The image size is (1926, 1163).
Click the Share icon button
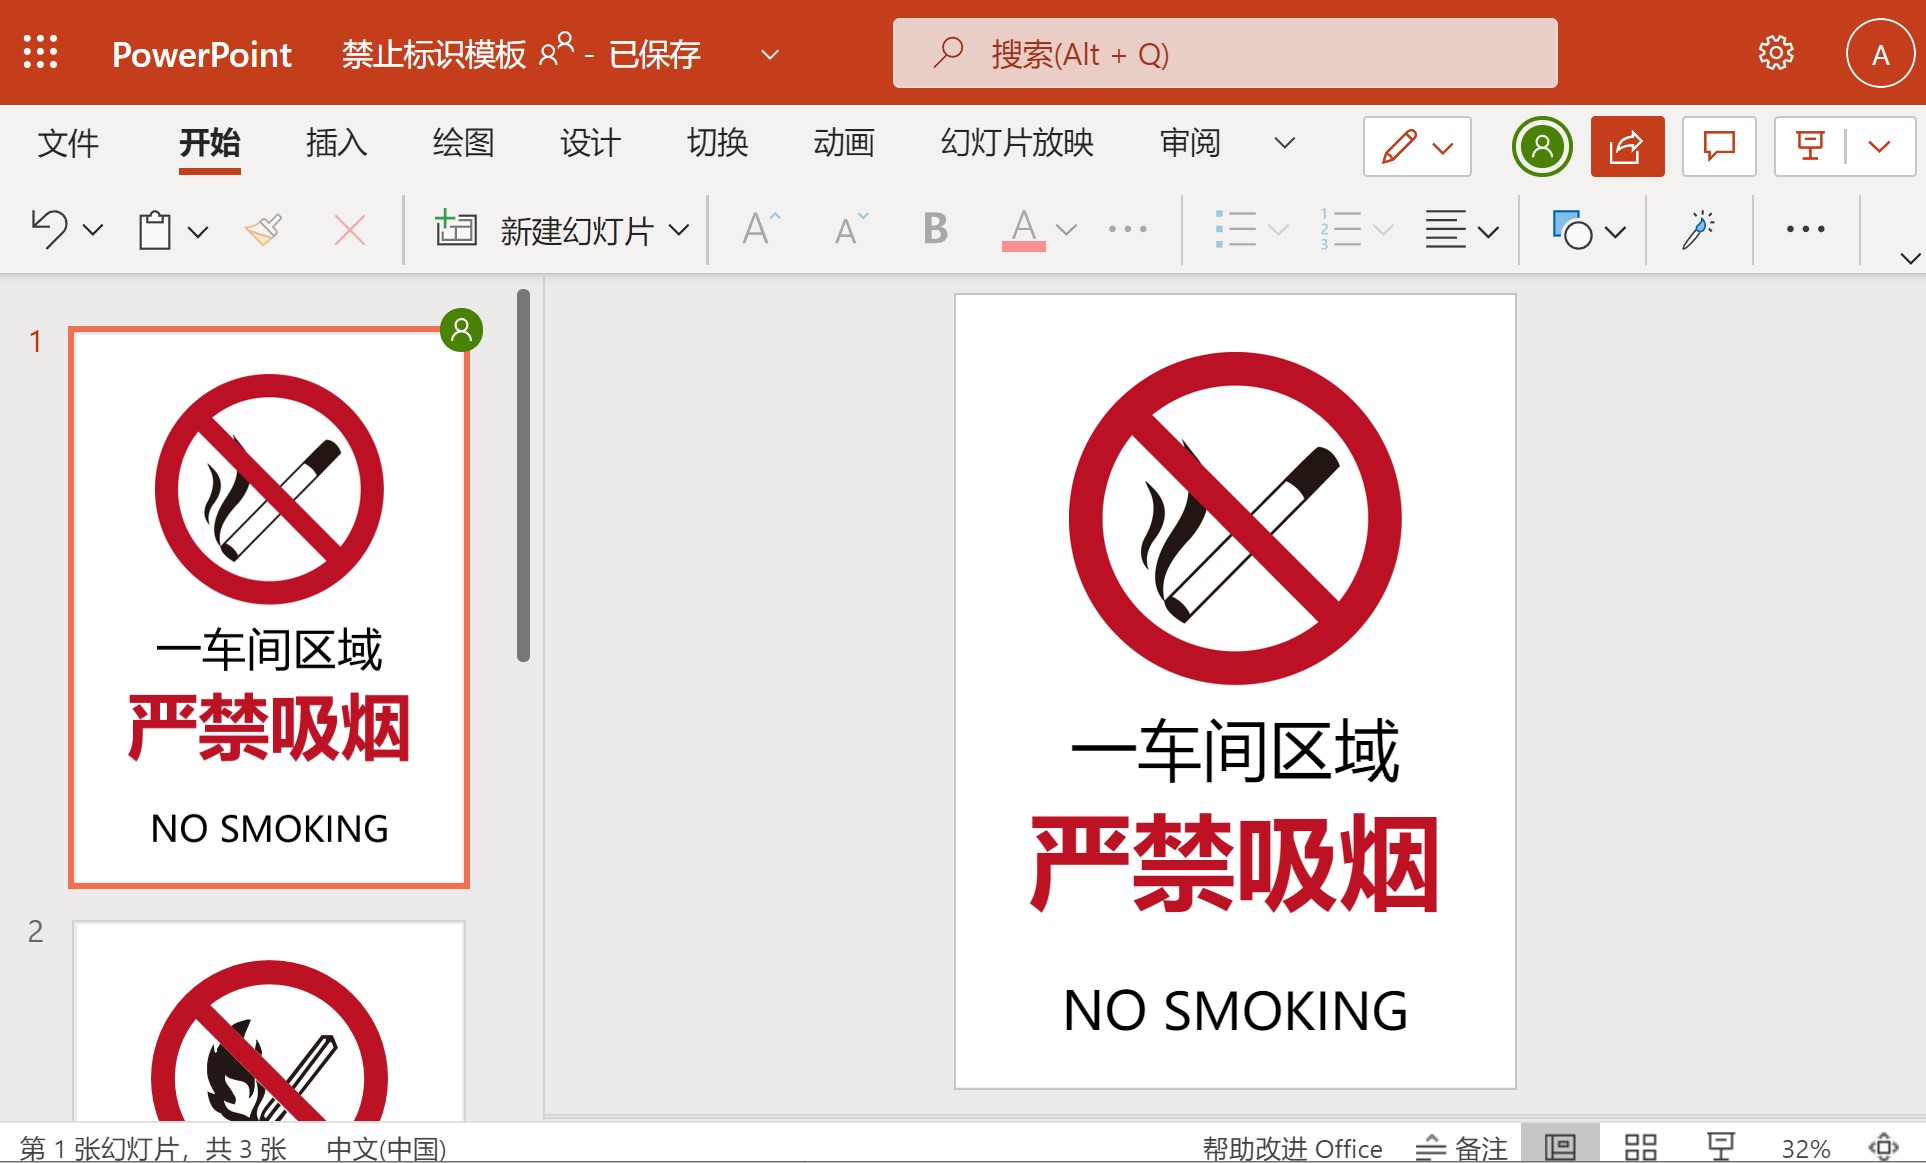(x=1626, y=147)
